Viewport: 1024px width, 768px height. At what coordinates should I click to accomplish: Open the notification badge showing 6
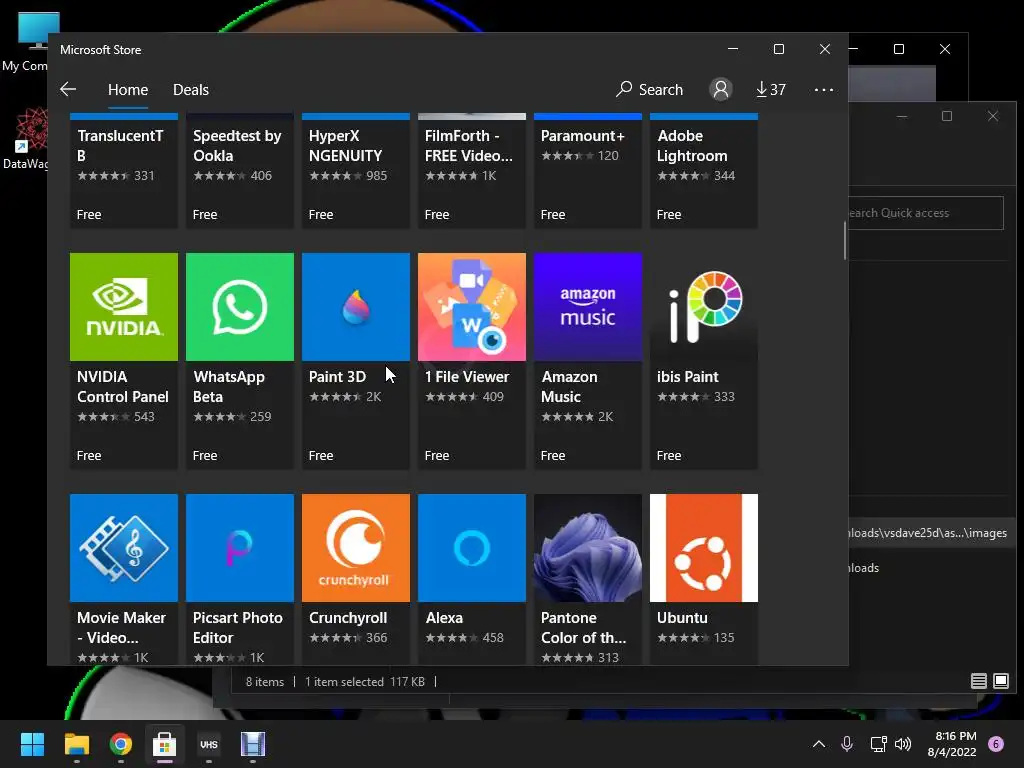[996, 744]
